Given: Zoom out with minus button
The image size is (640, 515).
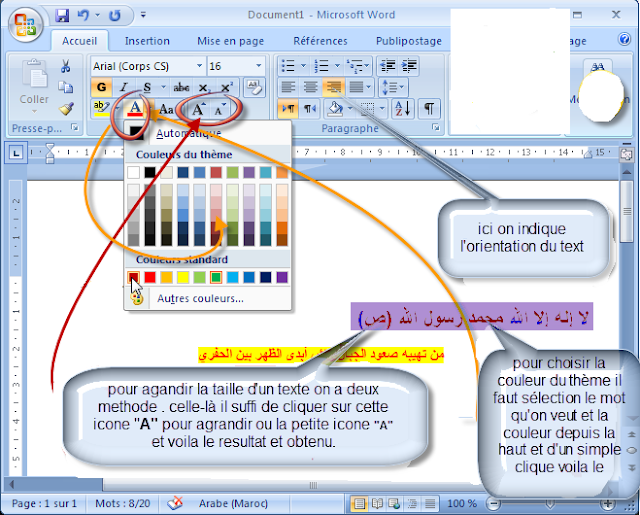Looking at the screenshot, I should (x=493, y=504).
